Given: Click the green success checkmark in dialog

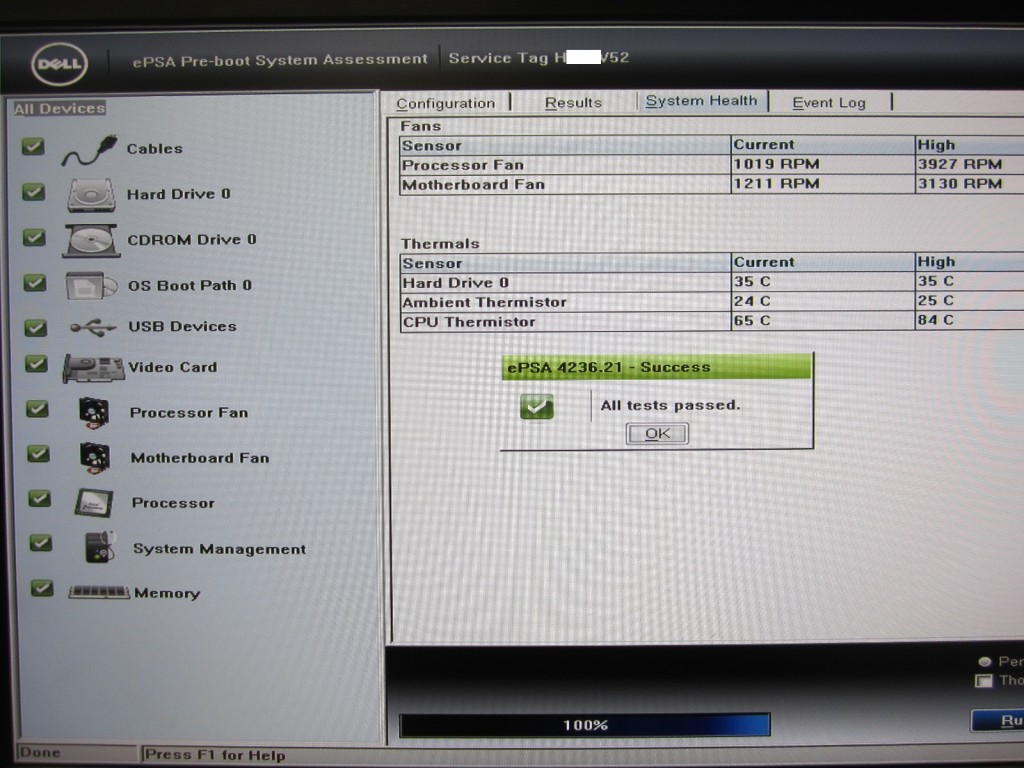Looking at the screenshot, I should click(537, 406).
